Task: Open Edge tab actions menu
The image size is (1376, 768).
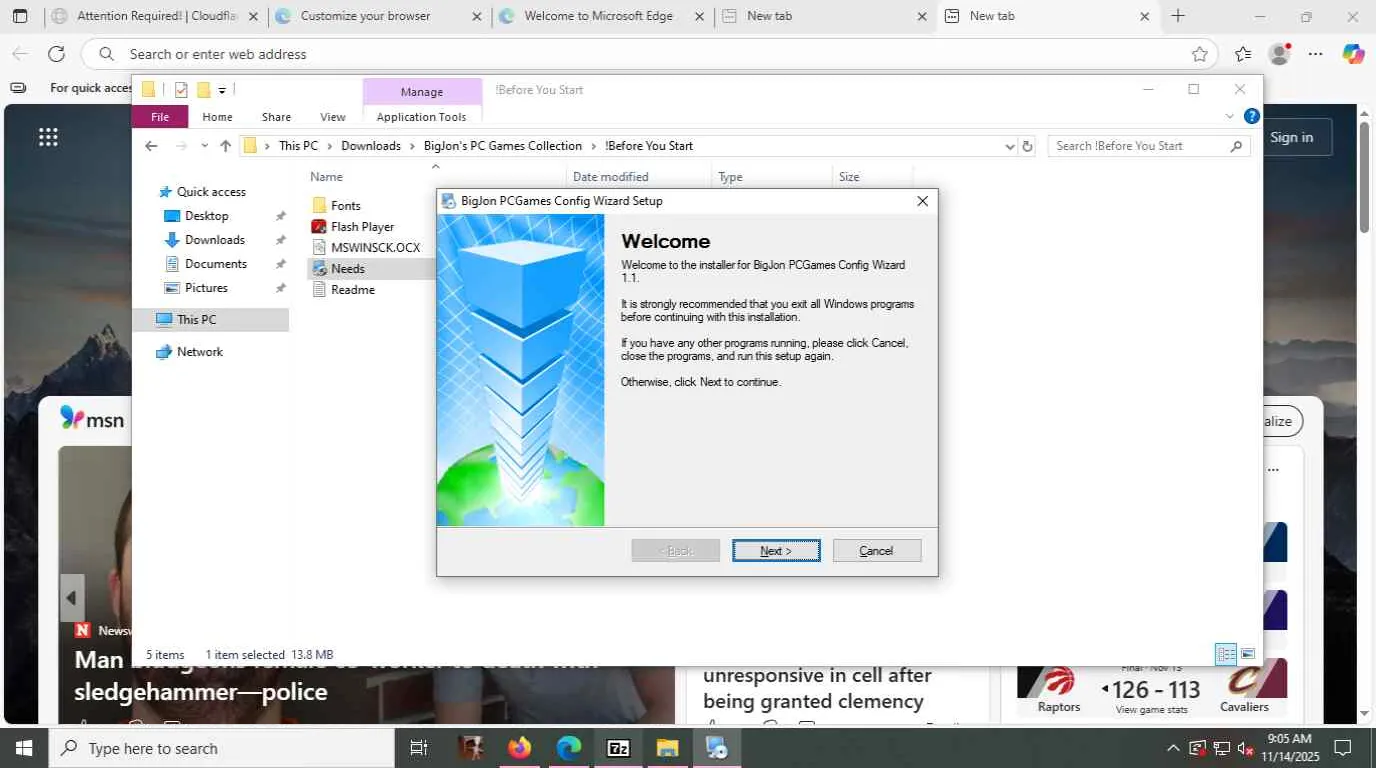Action: [20, 16]
